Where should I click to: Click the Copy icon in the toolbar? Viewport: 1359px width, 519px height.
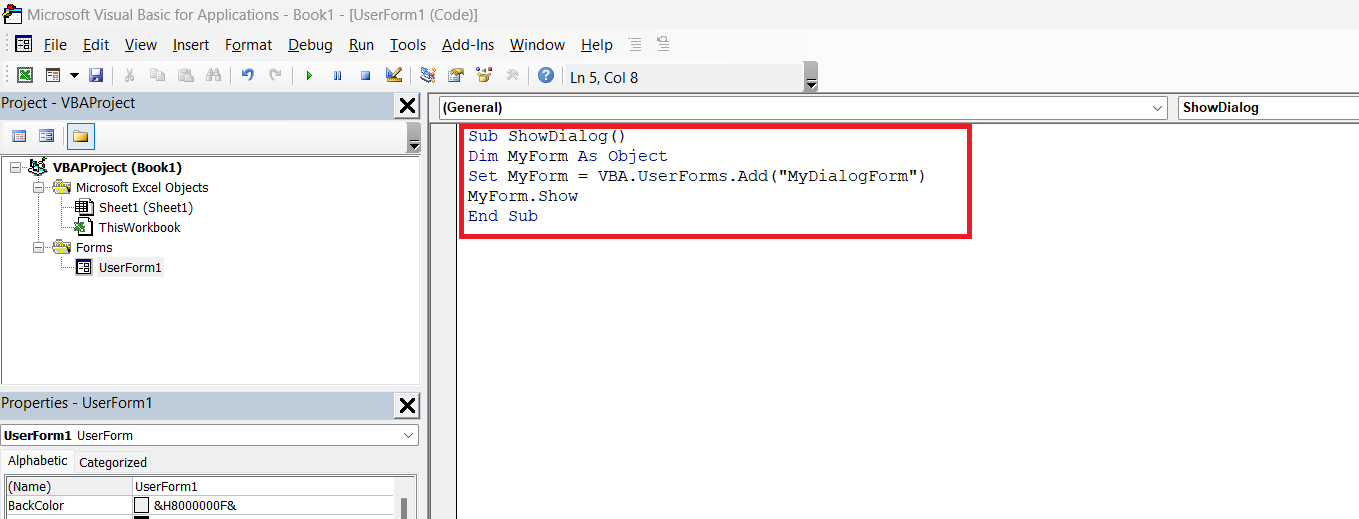pyautogui.click(x=157, y=75)
